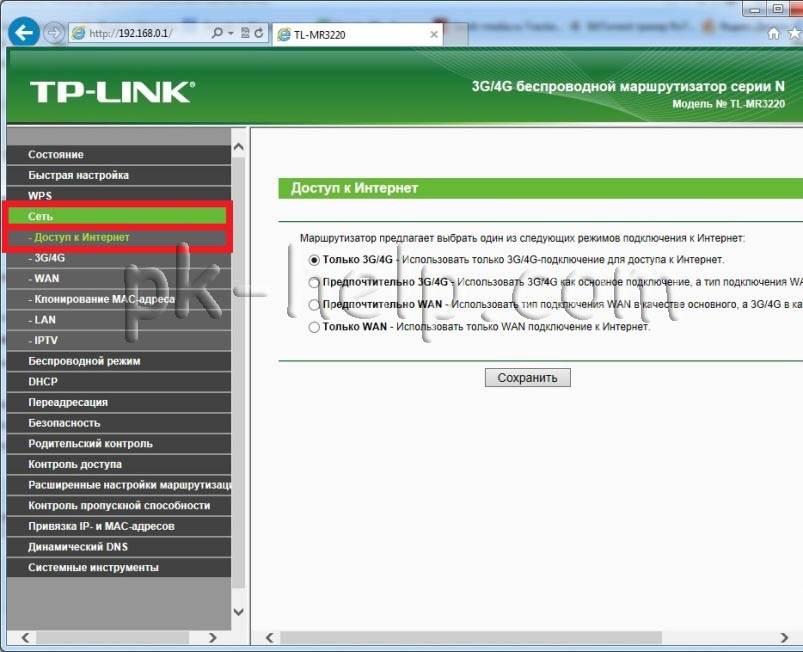Click the "Модель № TL-MR3220" header text
The height and width of the screenshot is (652, 803).
728,104
